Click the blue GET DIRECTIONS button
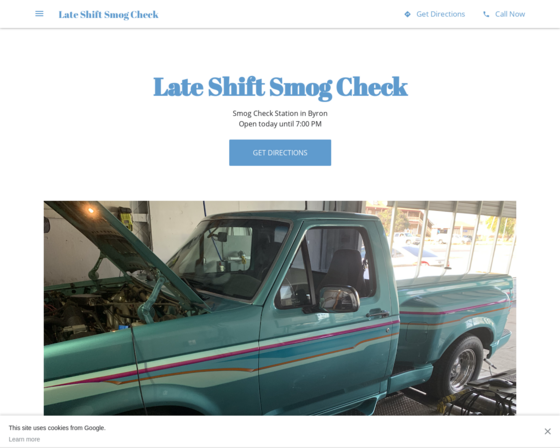Viewport: 560px width, 448px height. click(x=280, y=153)
